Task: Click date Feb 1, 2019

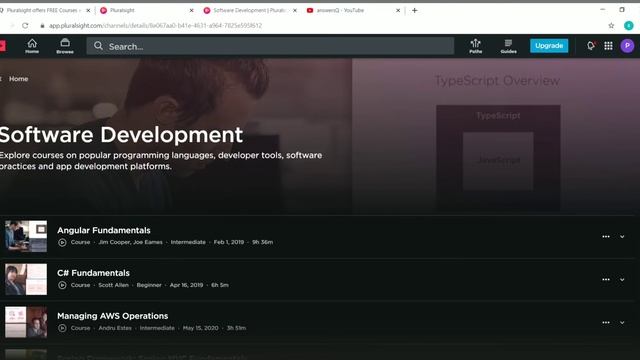Action: pos(229,242)
